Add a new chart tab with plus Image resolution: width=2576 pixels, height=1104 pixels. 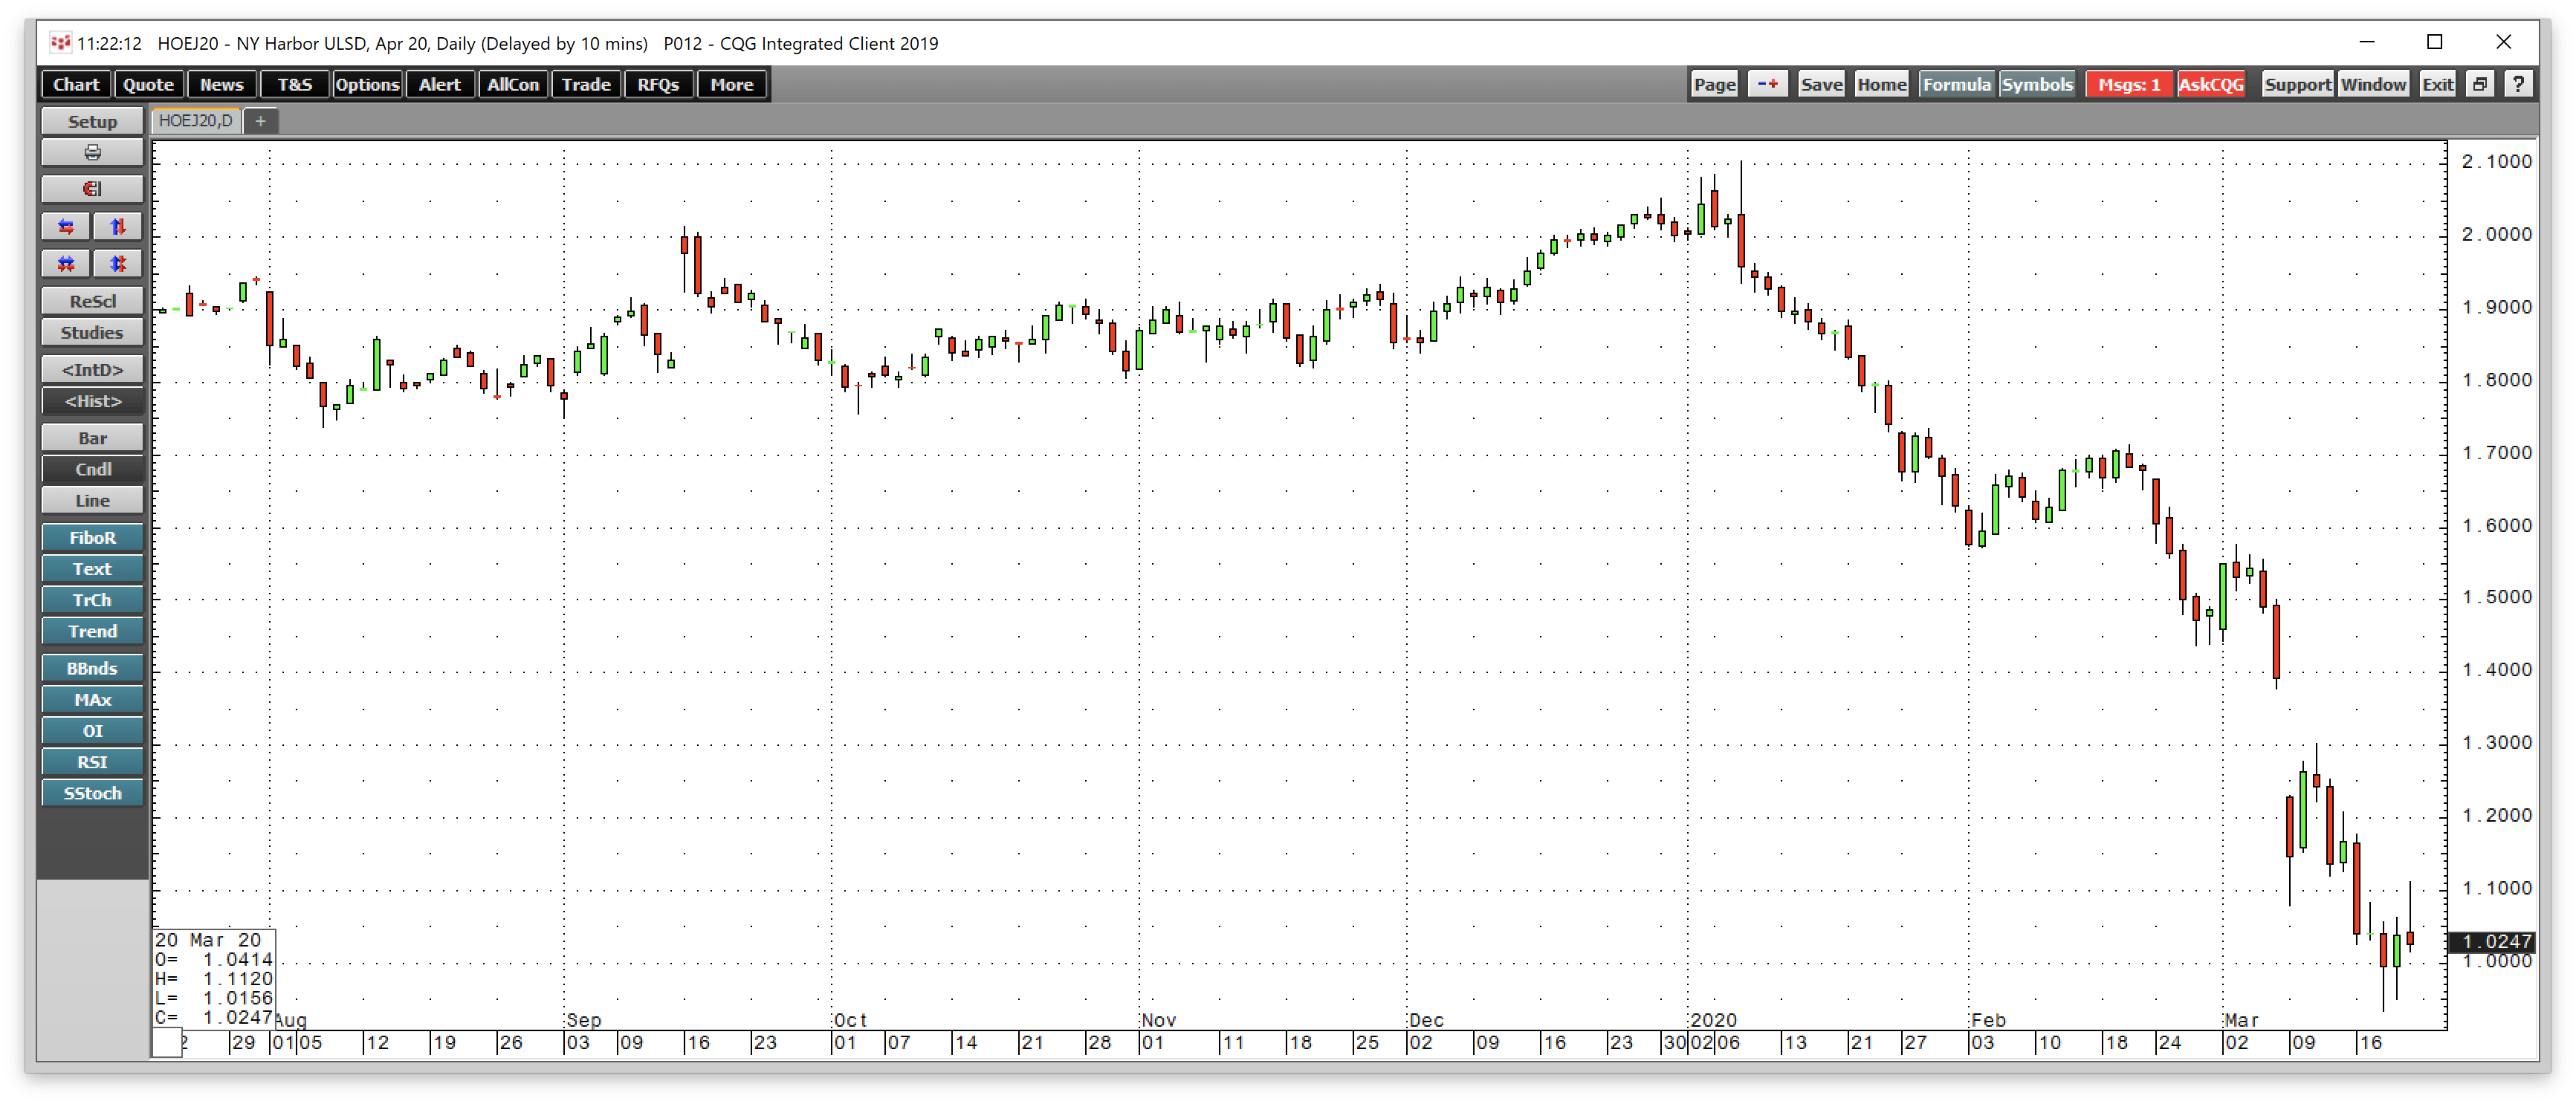coord(260,121)
